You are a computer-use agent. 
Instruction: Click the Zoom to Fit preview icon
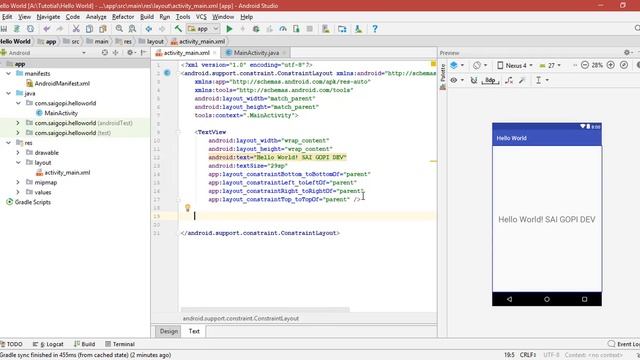(x=624, y=65)
